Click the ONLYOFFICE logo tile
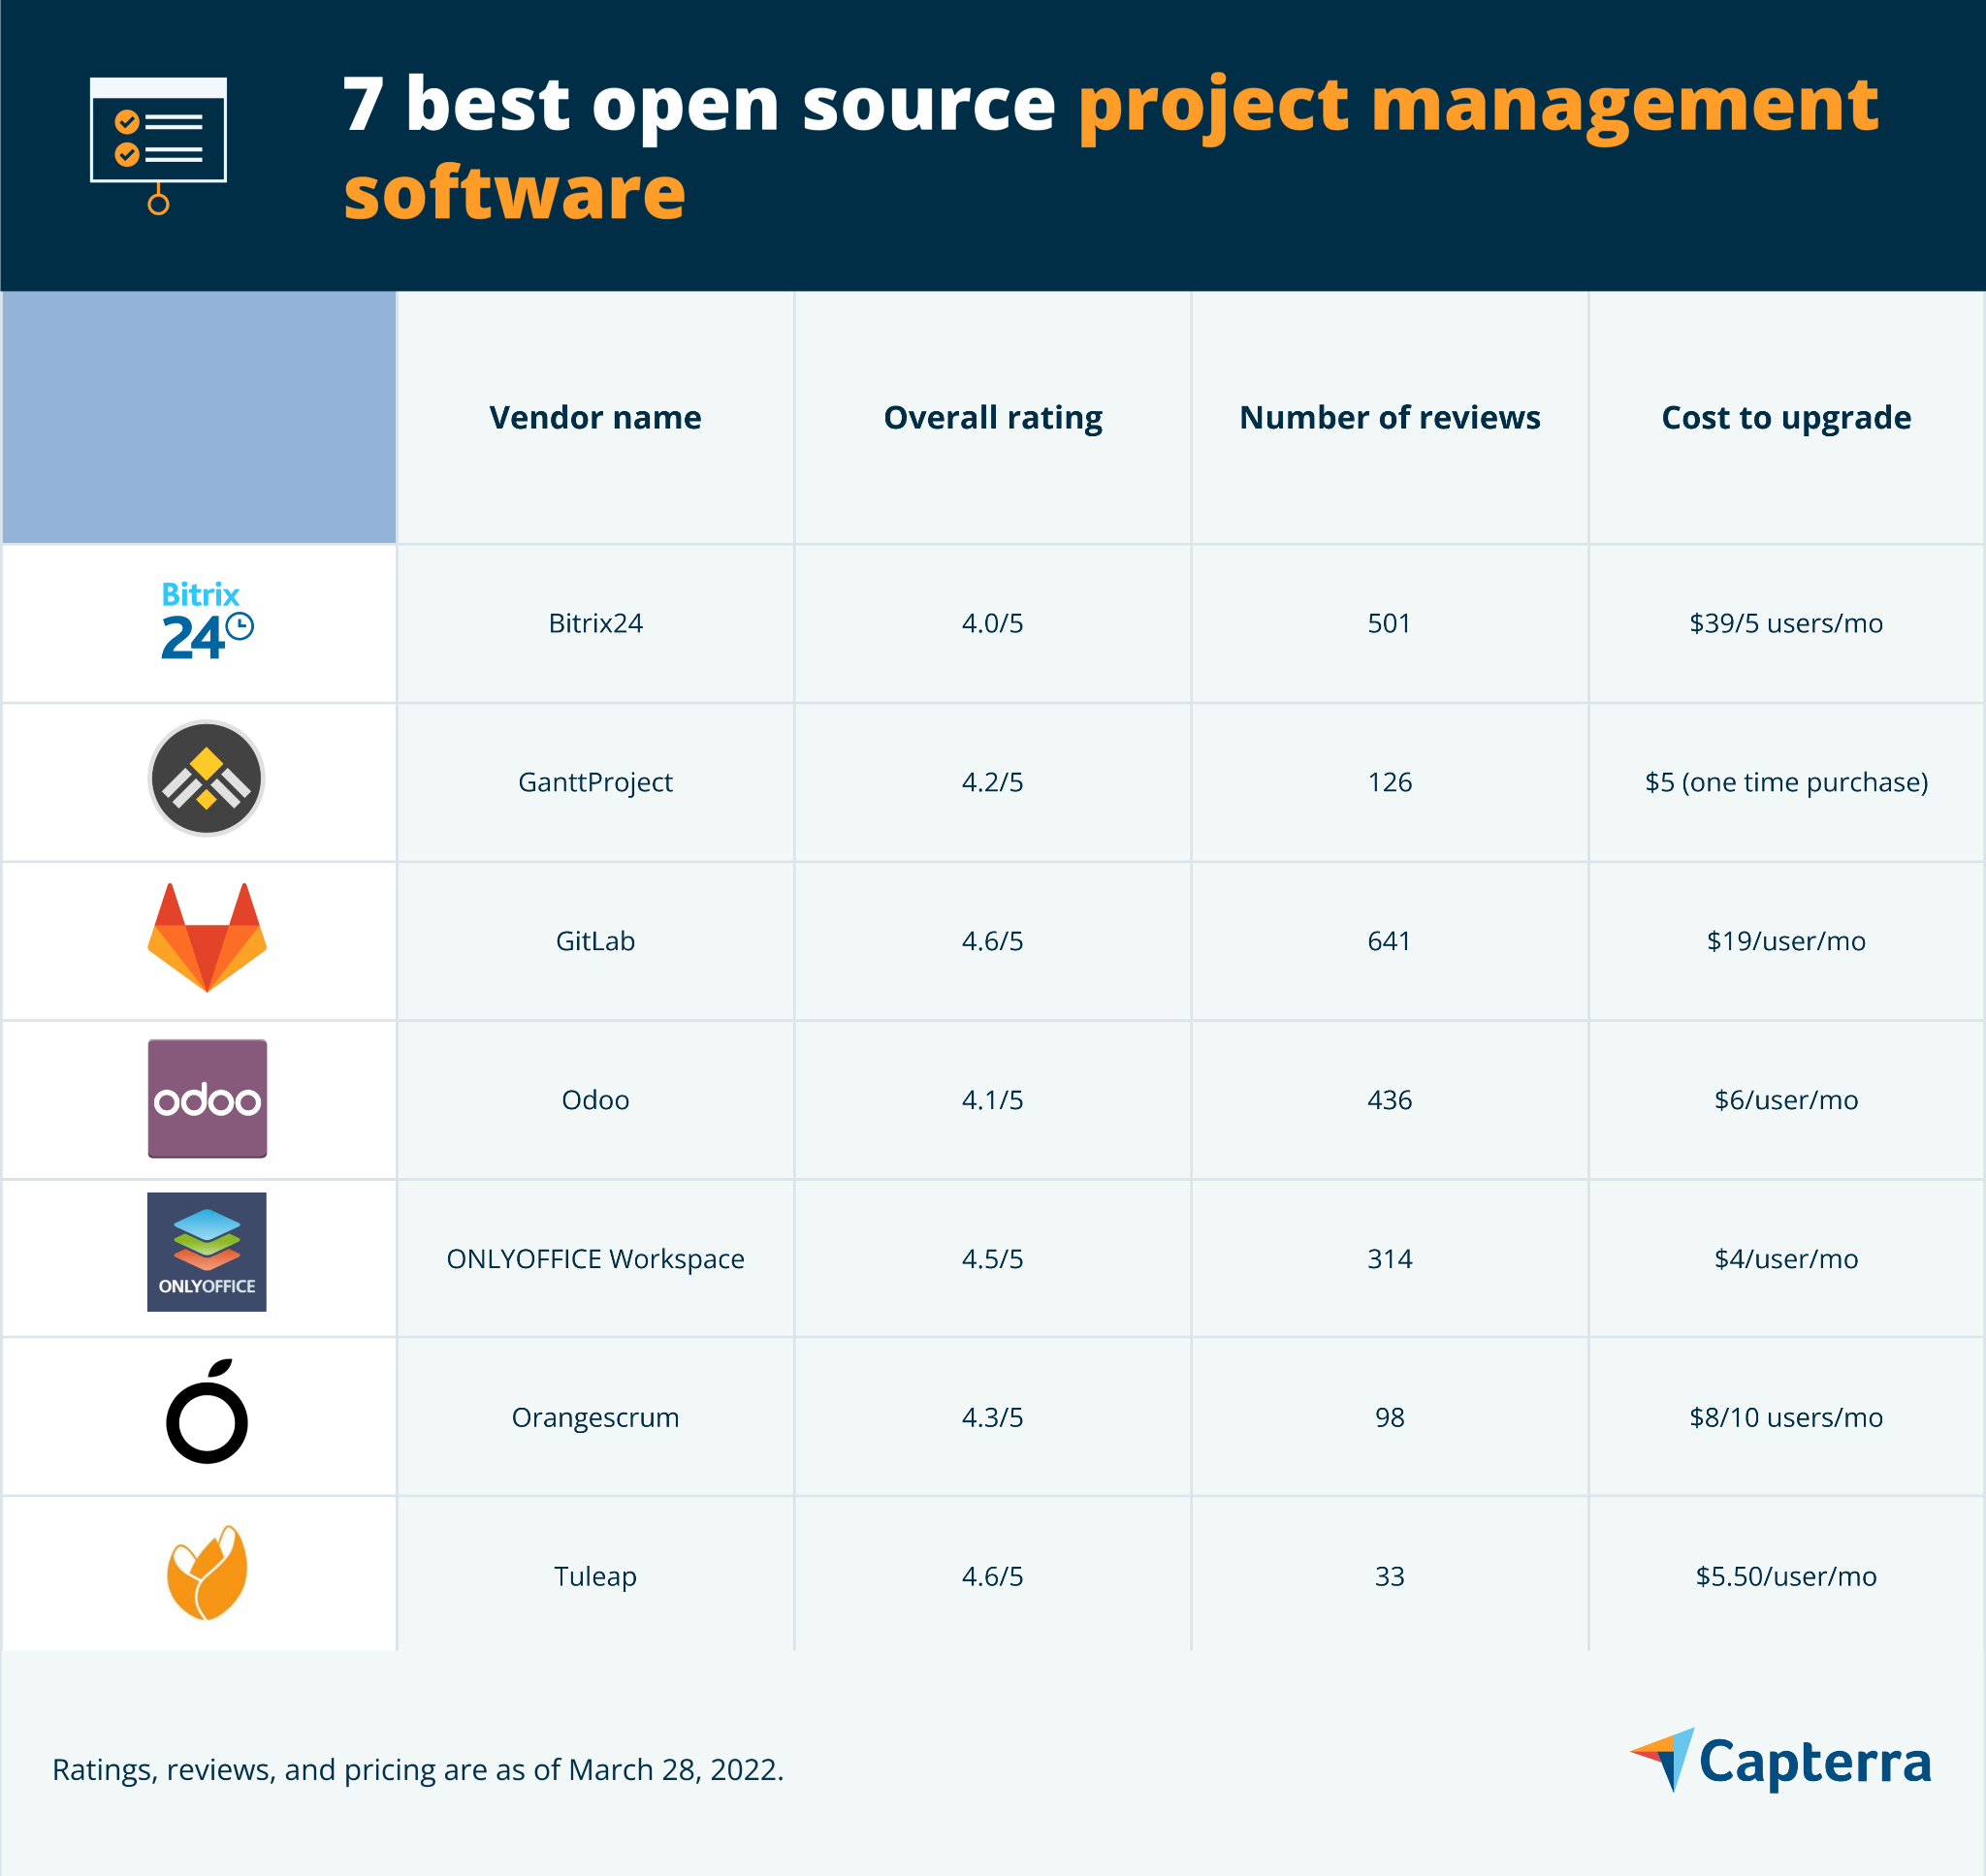The height and width of the screenshot is (1876, 1986). click(206, 1252)
